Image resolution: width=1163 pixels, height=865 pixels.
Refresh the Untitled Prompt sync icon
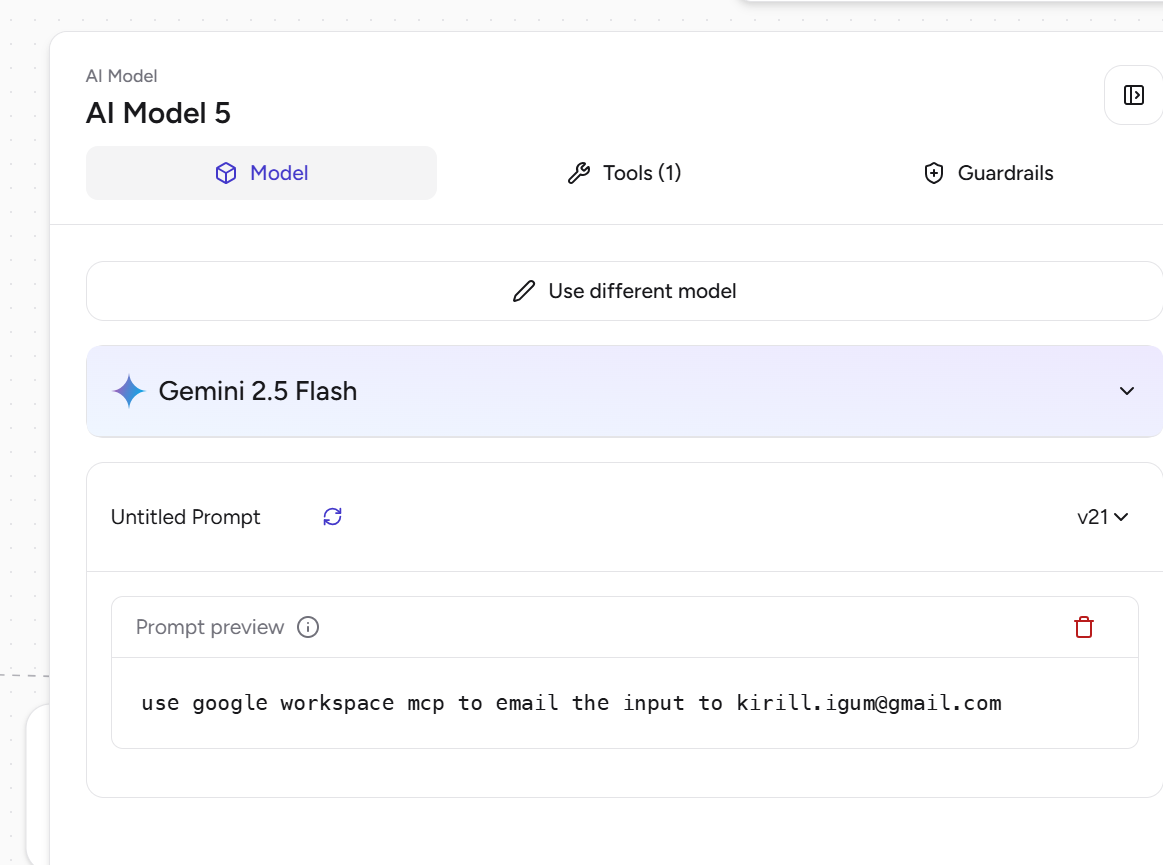(332, 517)
